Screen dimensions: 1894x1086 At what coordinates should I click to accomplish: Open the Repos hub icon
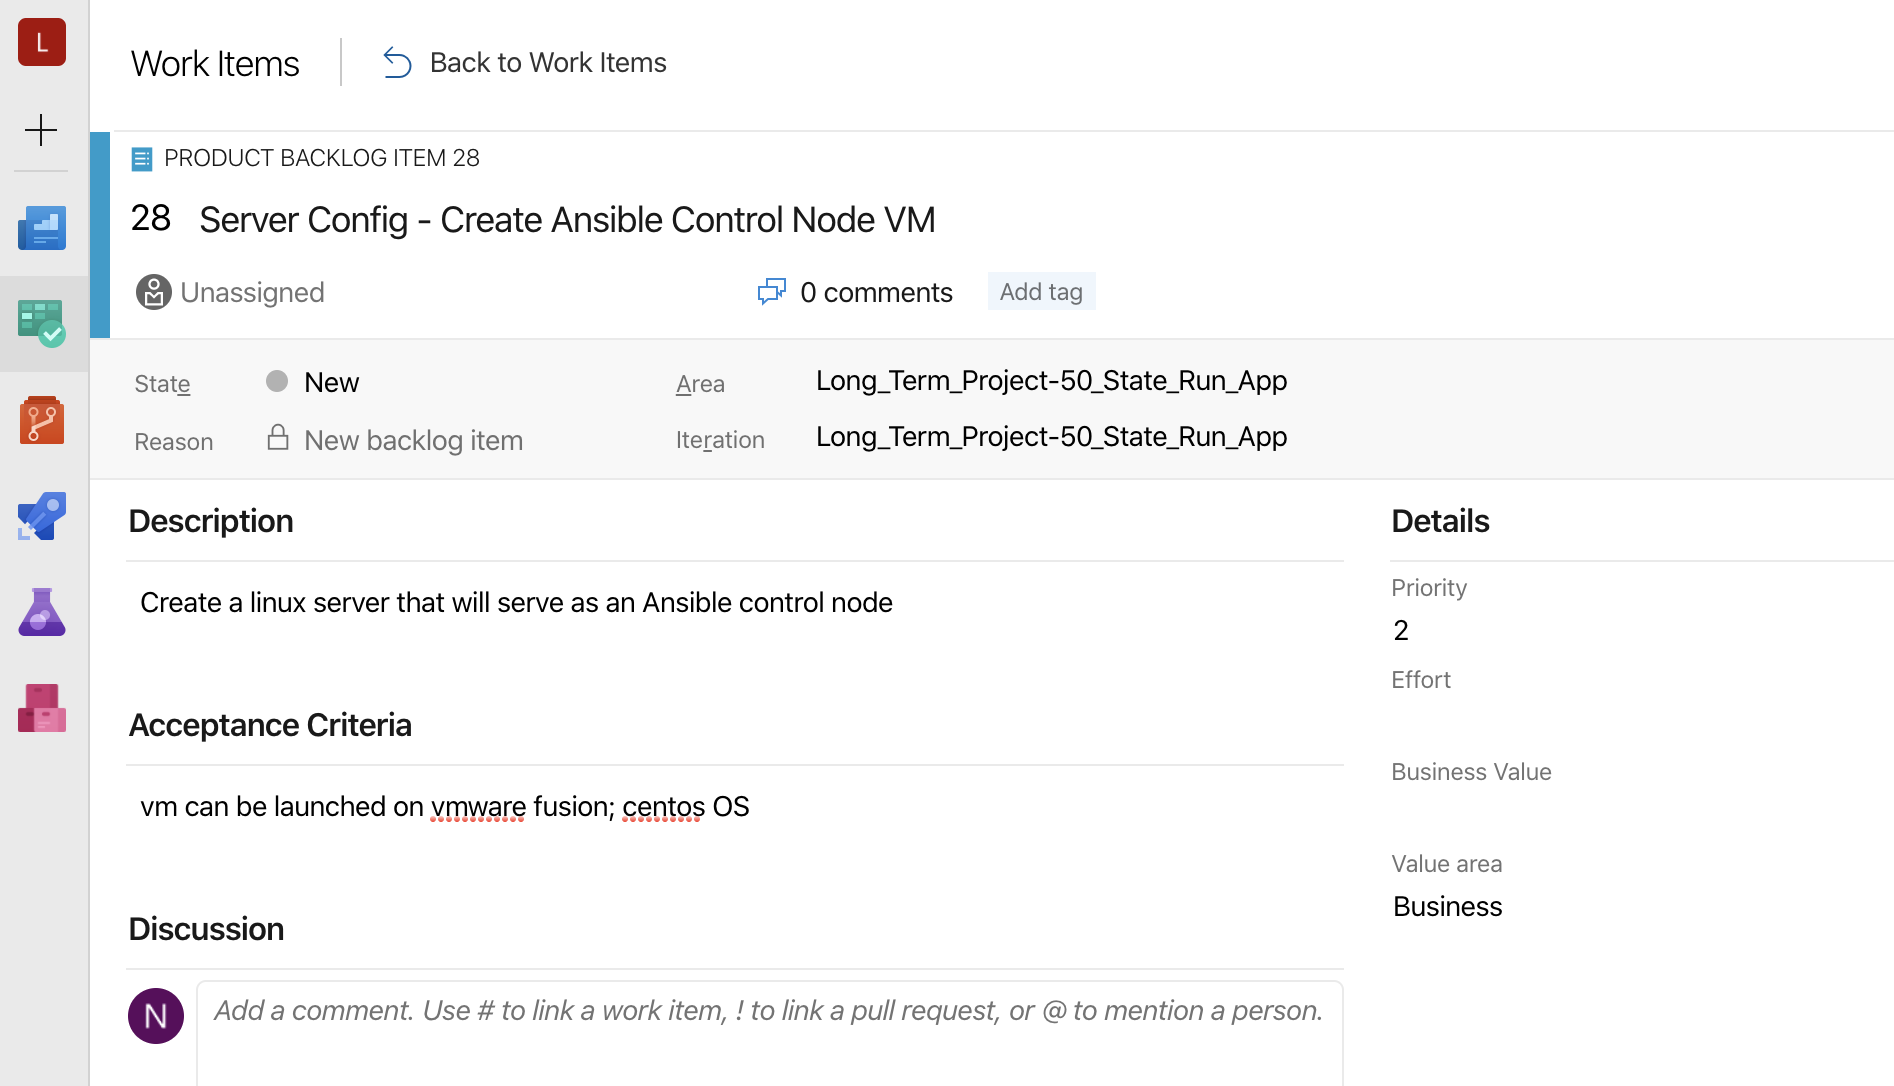pos(42,420)
